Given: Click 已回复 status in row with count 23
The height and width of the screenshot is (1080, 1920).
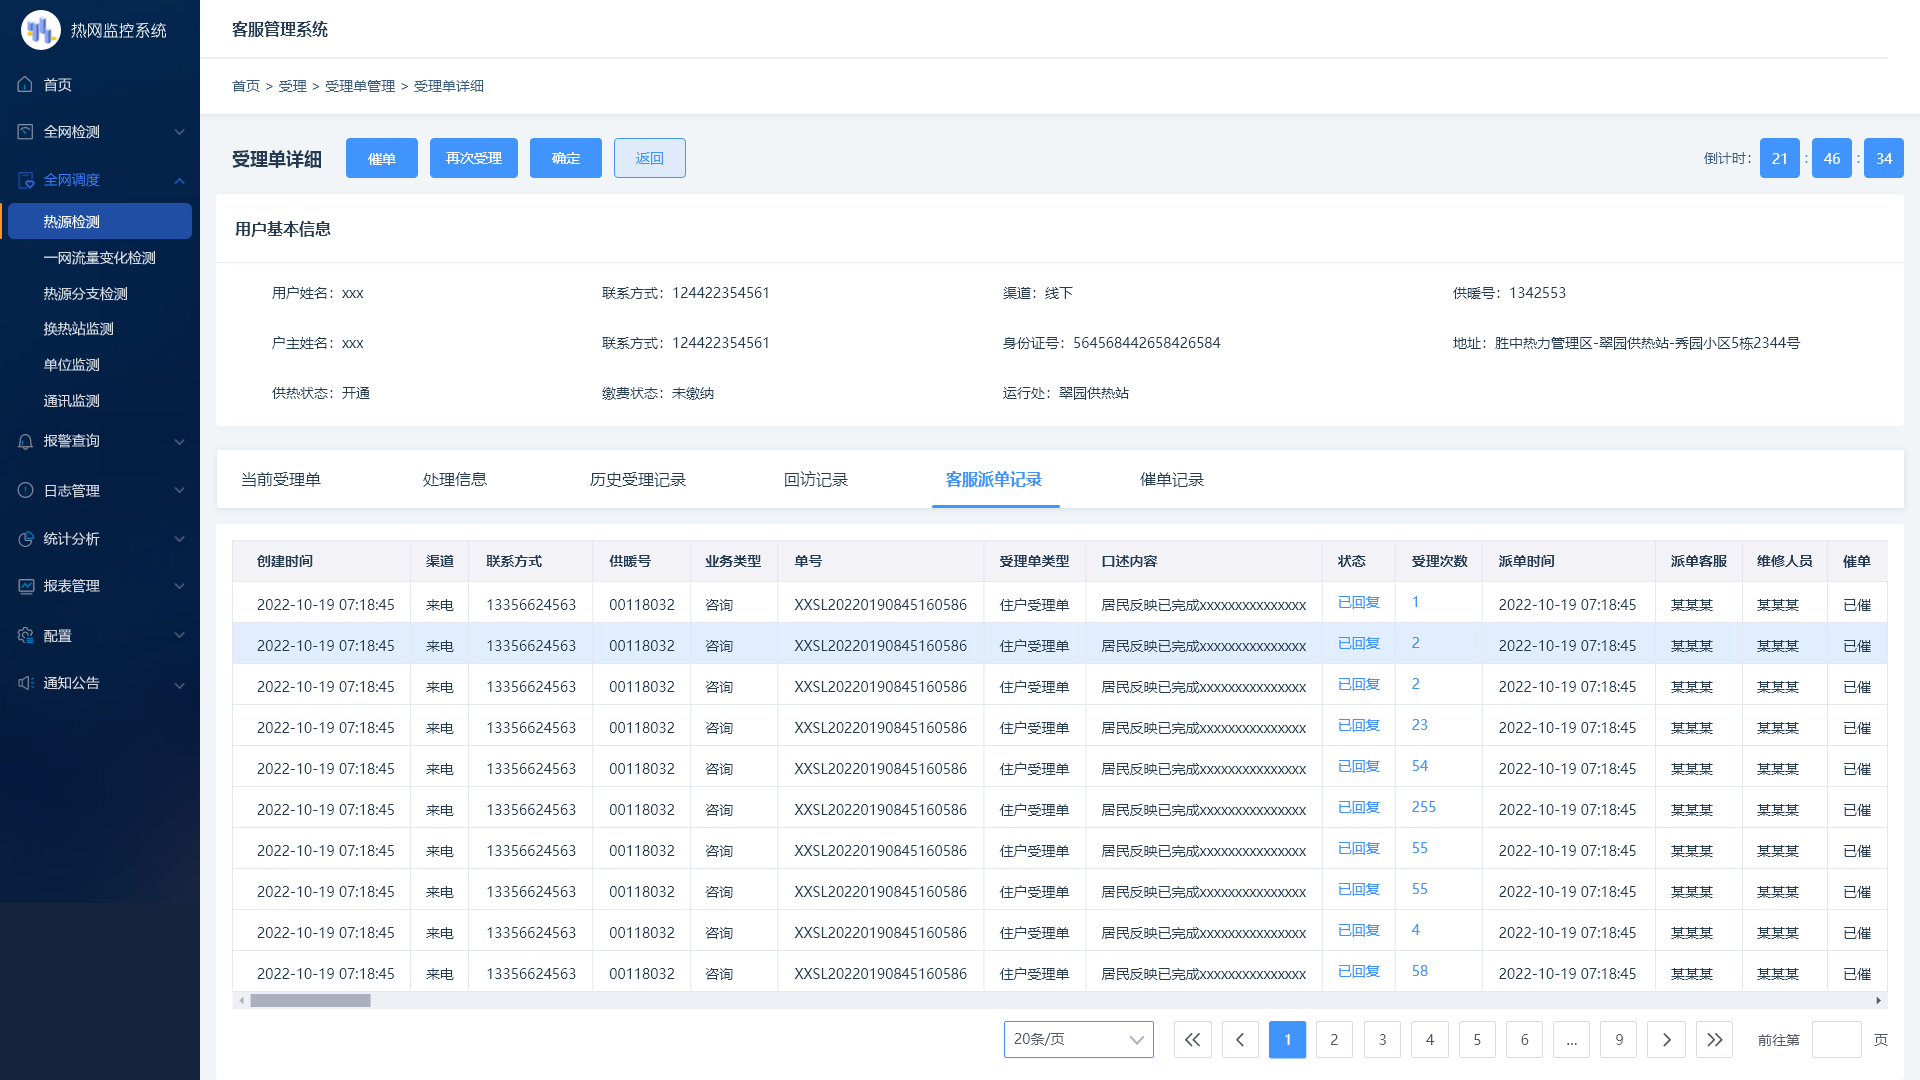Looking at the screenshot, I should point(1359,725).
